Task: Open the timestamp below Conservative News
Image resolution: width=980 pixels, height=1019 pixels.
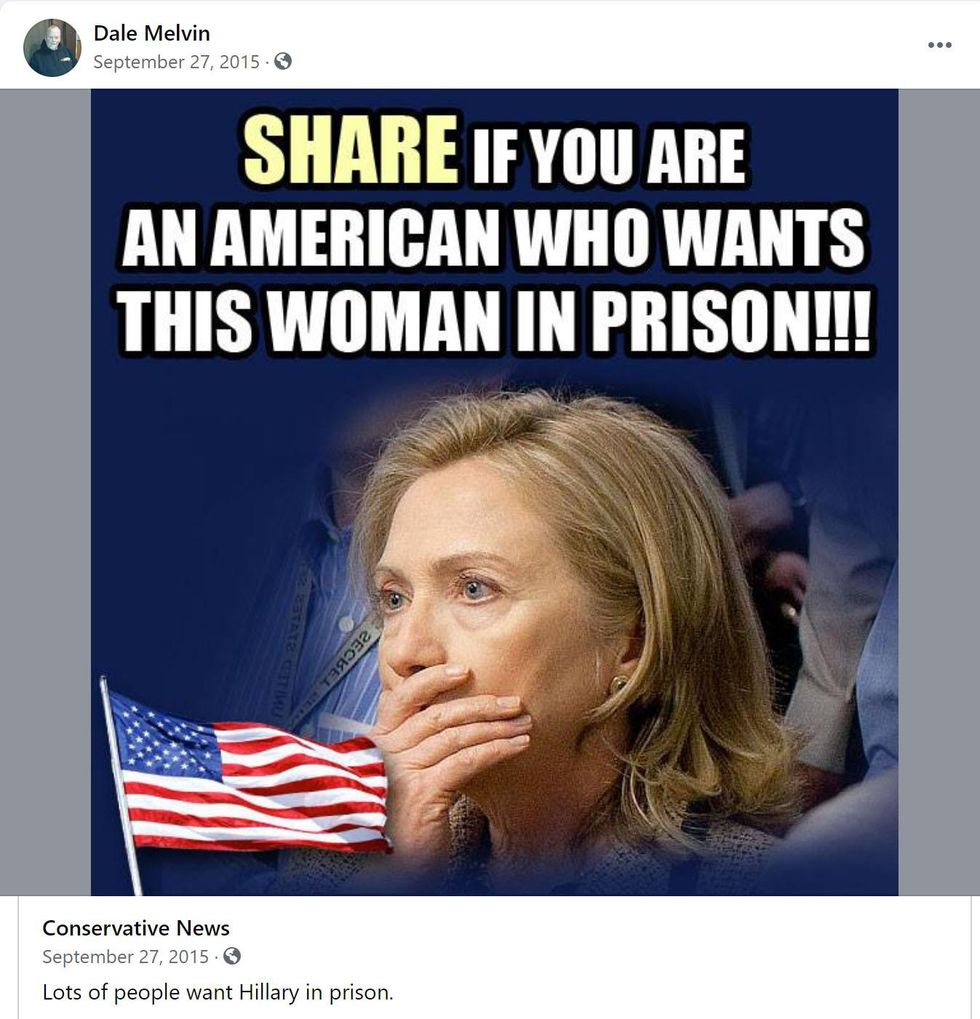Action: 125,957
